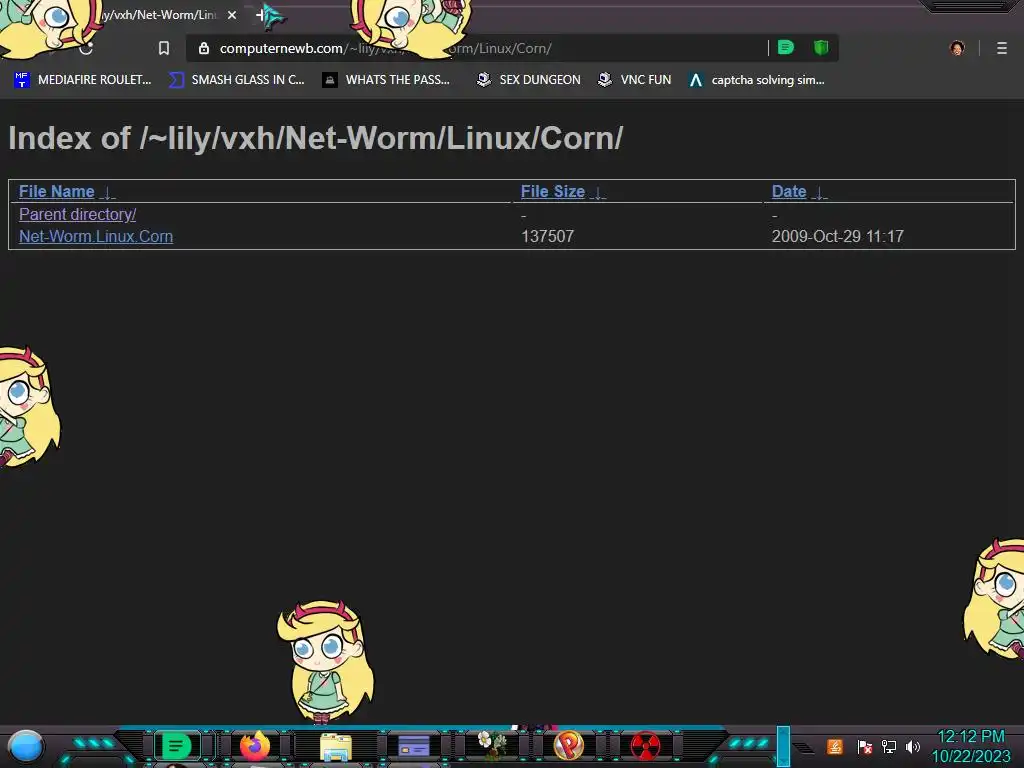Viewport: 1024px width, 768px height.
Task: Open the flower plant taskbar icon
Action: point(492,744)
